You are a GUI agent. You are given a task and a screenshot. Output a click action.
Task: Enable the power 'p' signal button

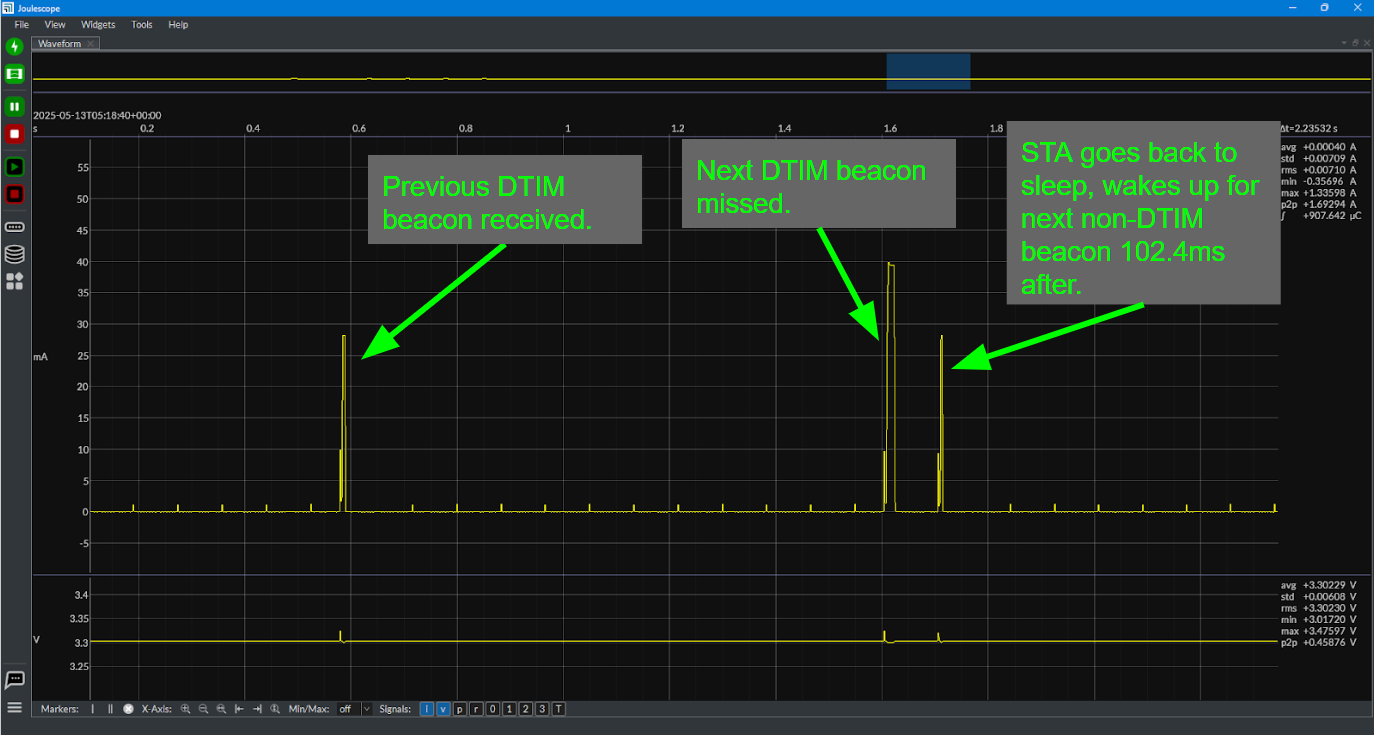point(460,709)
